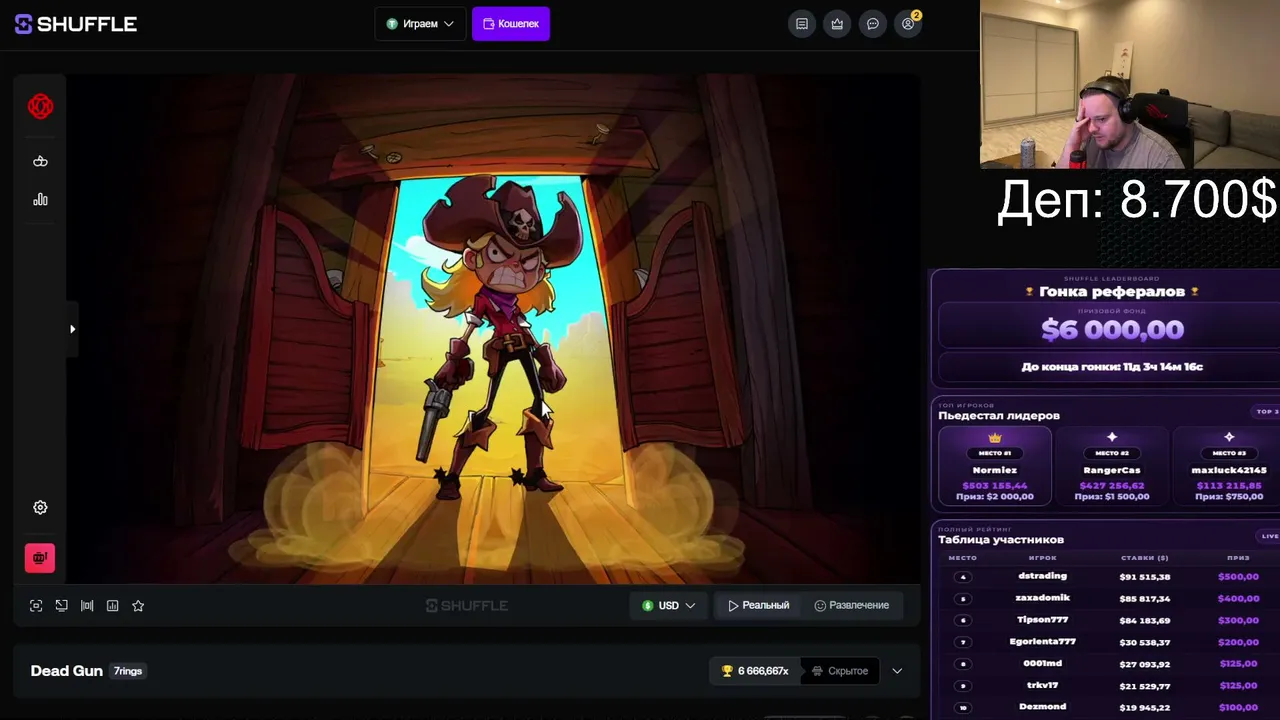
Task: Open the crown VIP icon in header
Action: (x=837, y=24)
